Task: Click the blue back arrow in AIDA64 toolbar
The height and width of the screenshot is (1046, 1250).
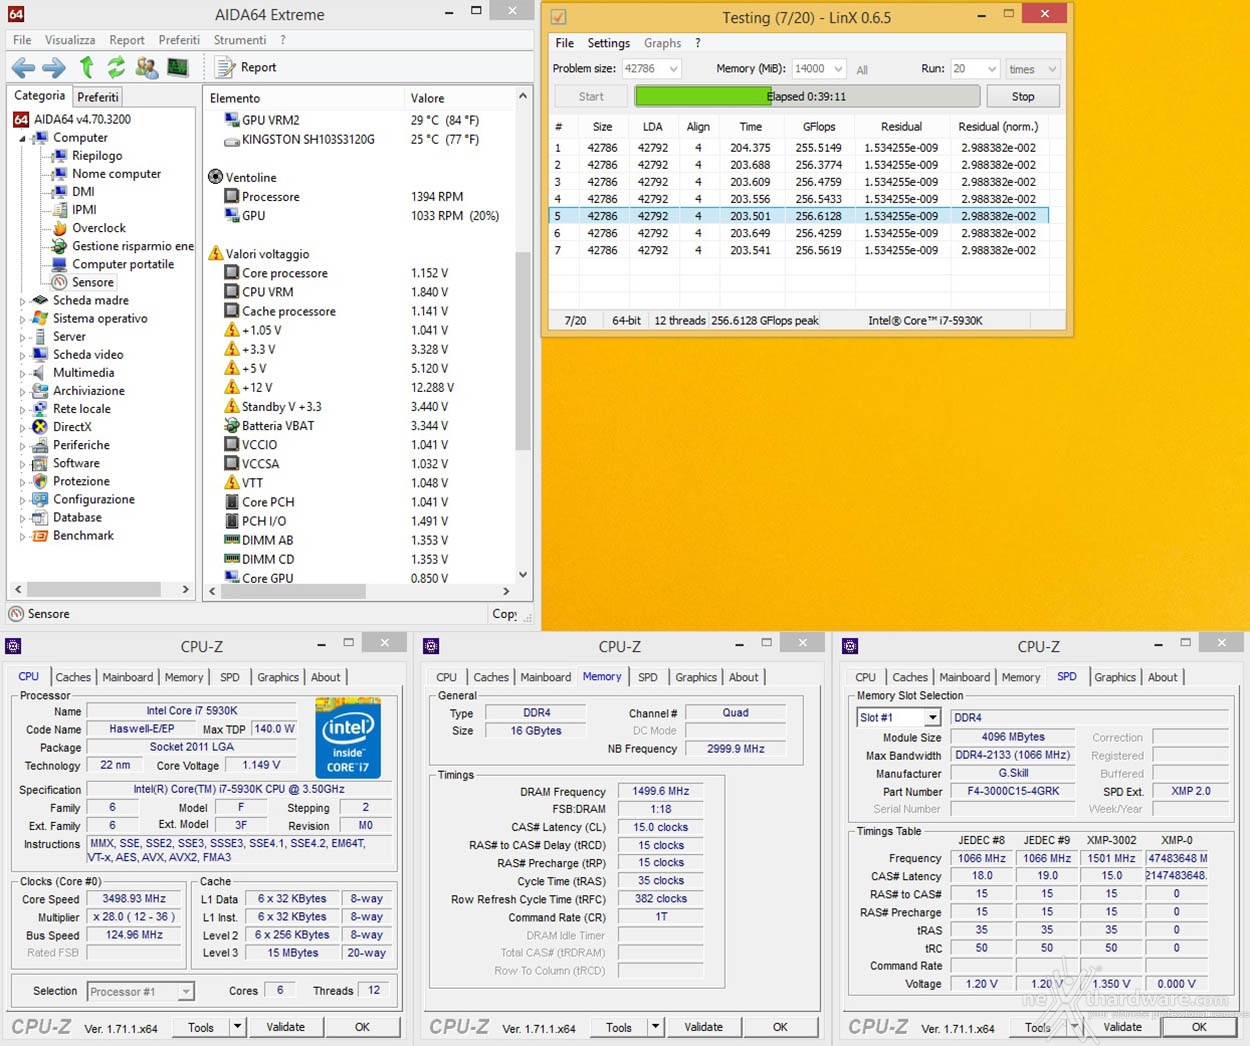Action: point(23,67)
